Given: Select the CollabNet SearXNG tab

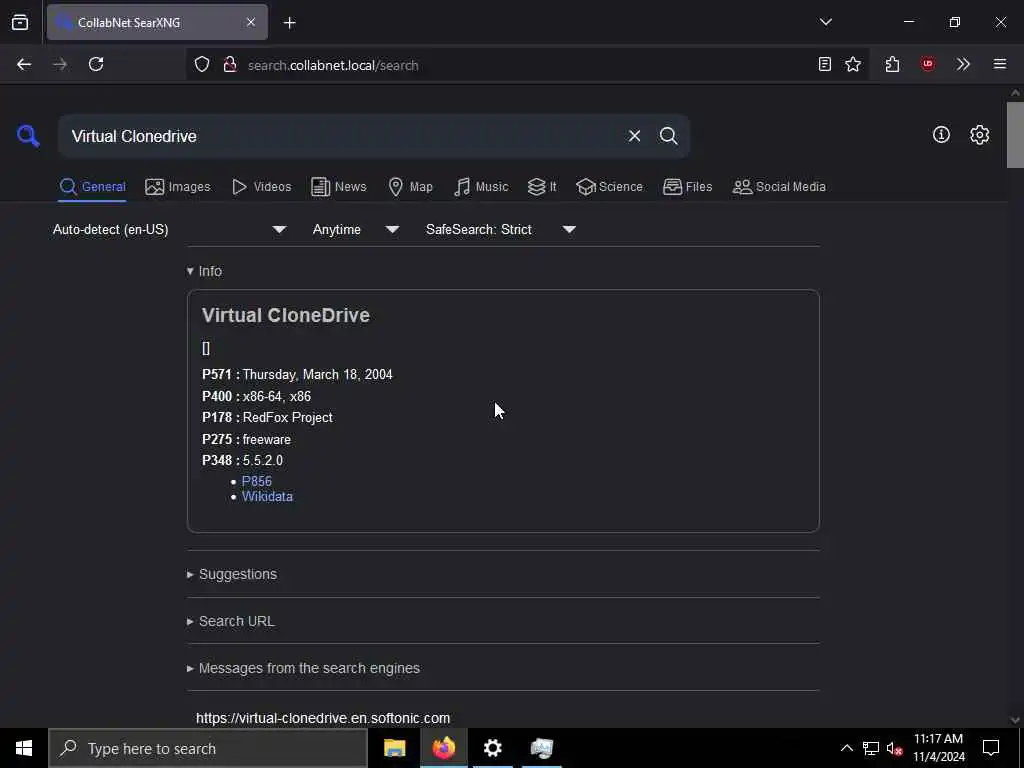Looking at the screenshot, I should click(157, 22).
